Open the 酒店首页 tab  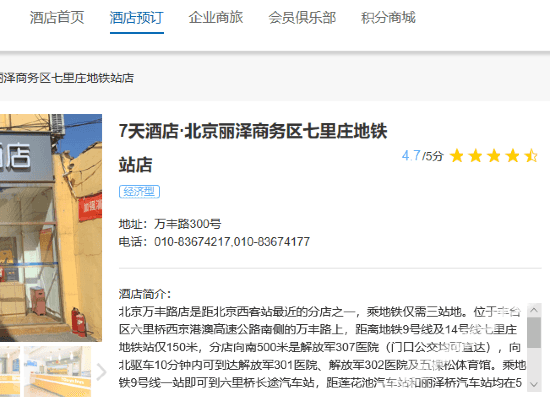pyautogui.click(x=57, y=18)
